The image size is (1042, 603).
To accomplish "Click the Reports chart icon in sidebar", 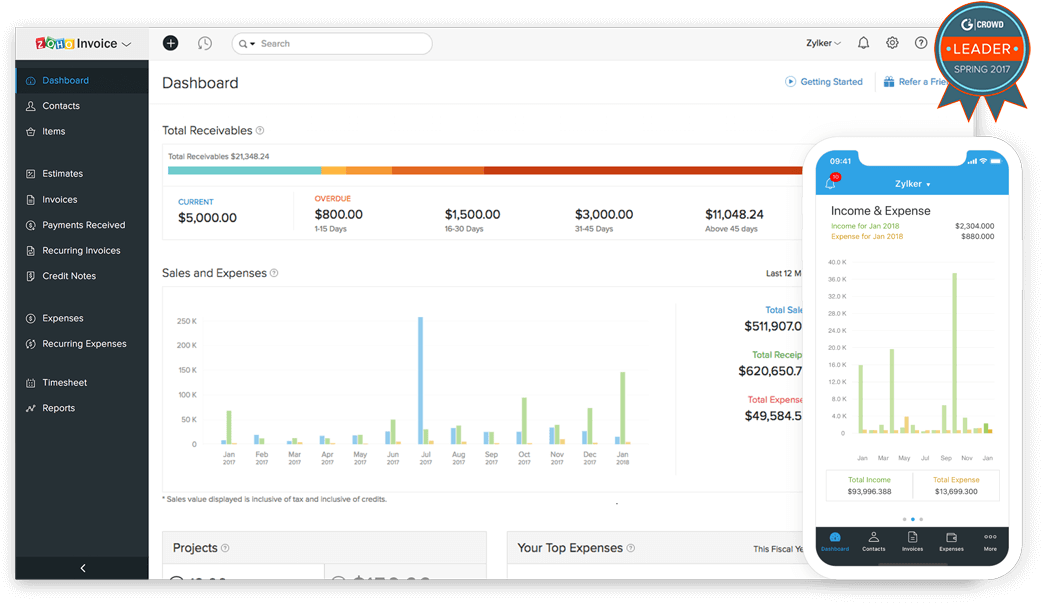I will [31, 408].
